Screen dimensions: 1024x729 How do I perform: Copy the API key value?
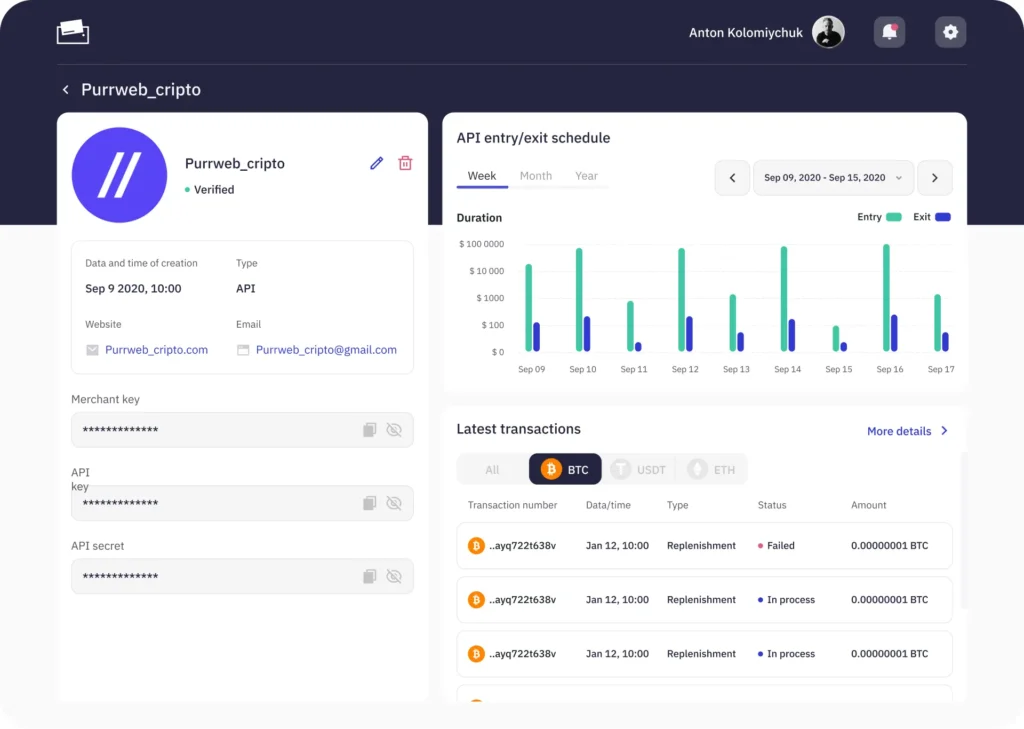[370, 503]
